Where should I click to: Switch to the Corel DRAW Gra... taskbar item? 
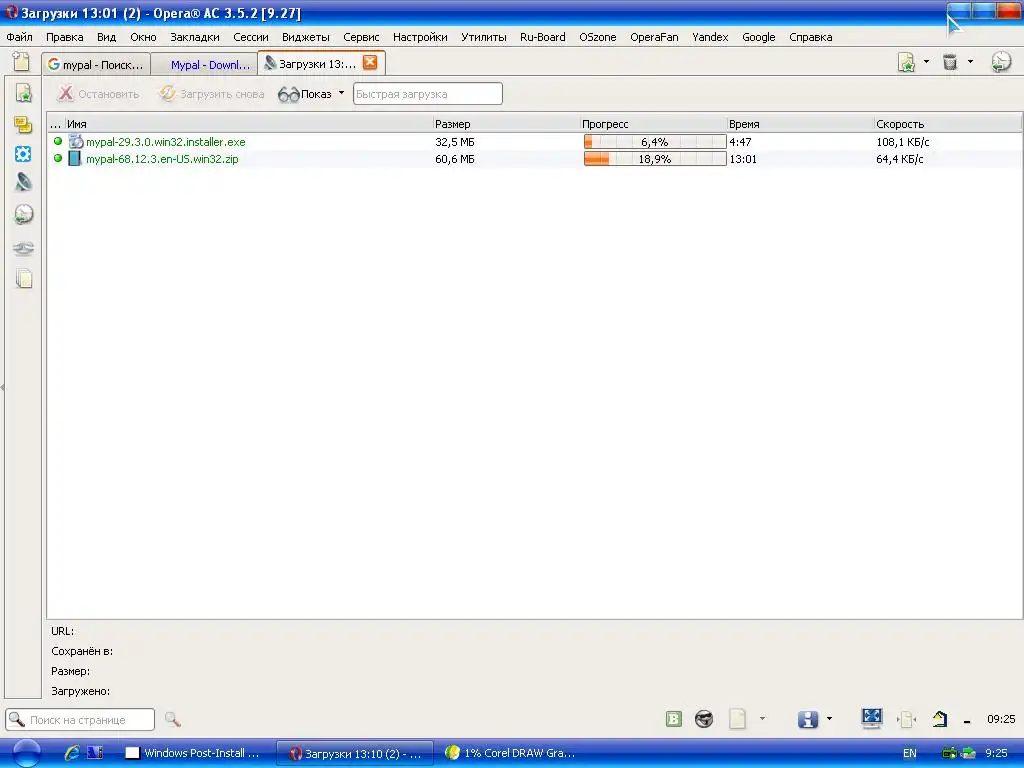pos(511,753)
